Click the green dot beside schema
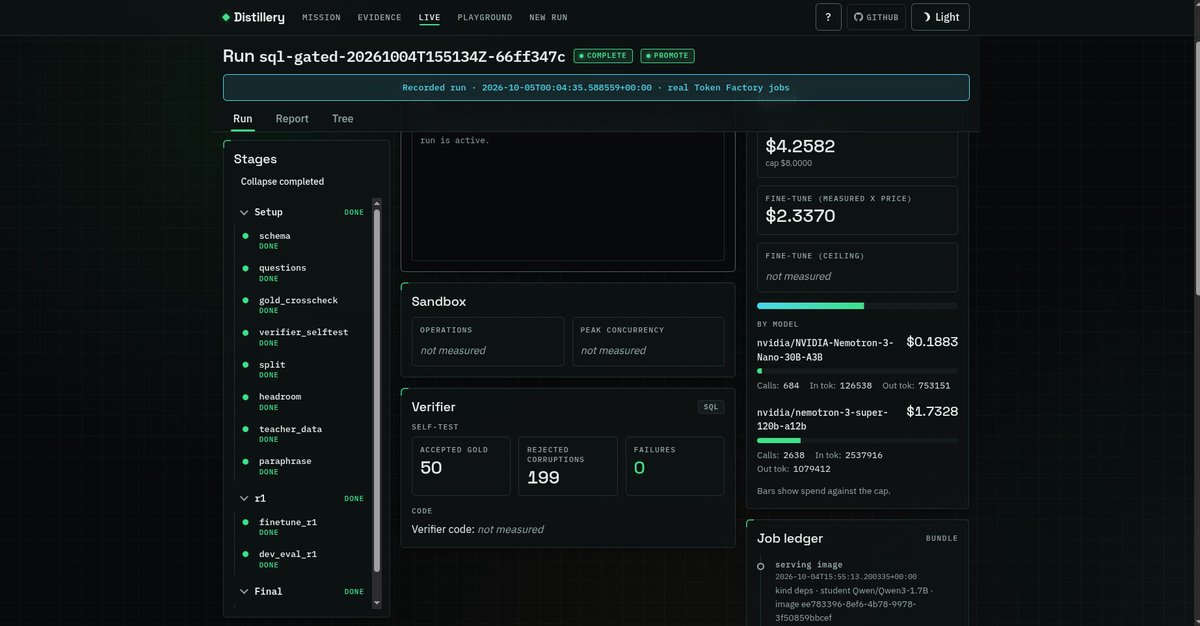Image resolution: width=1200 pixels, height=626 pixels. pos(245,236)
